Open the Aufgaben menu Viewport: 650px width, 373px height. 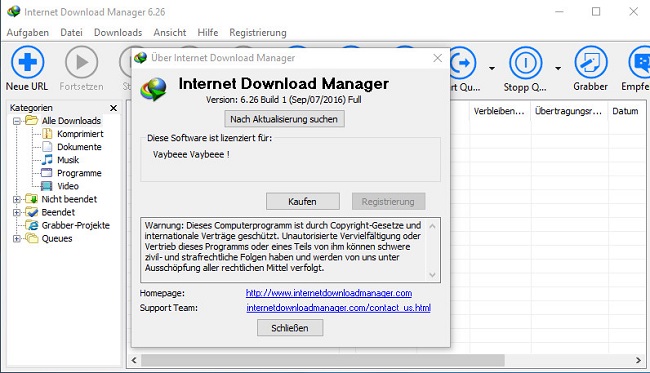27,32
